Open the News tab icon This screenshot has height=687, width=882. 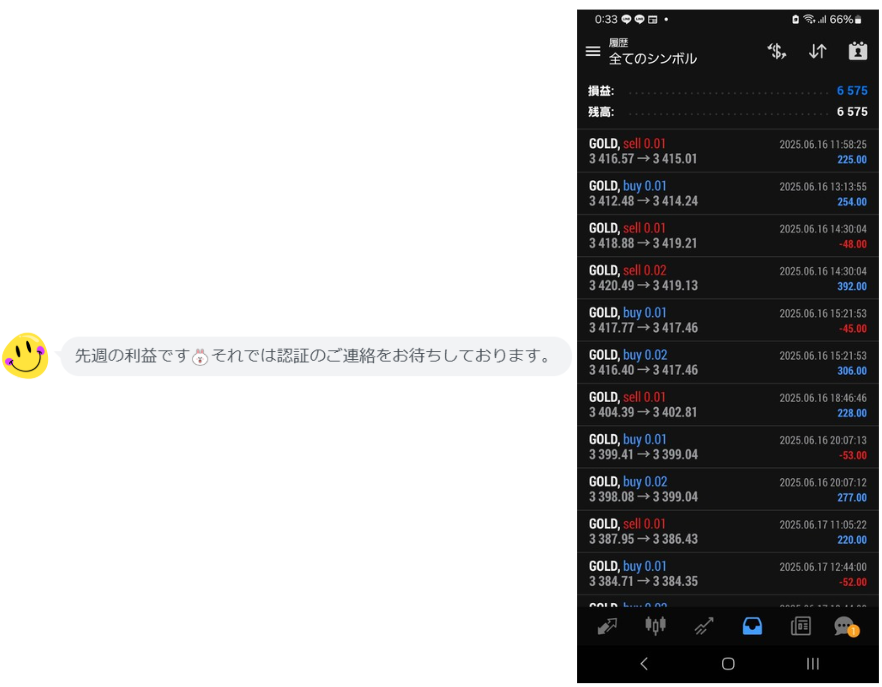pos(800,626)
